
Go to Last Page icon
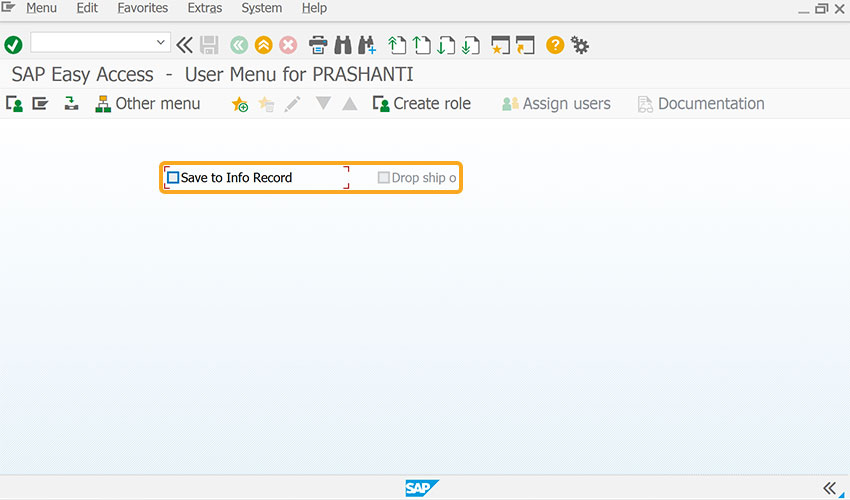[x=471, y=45]
